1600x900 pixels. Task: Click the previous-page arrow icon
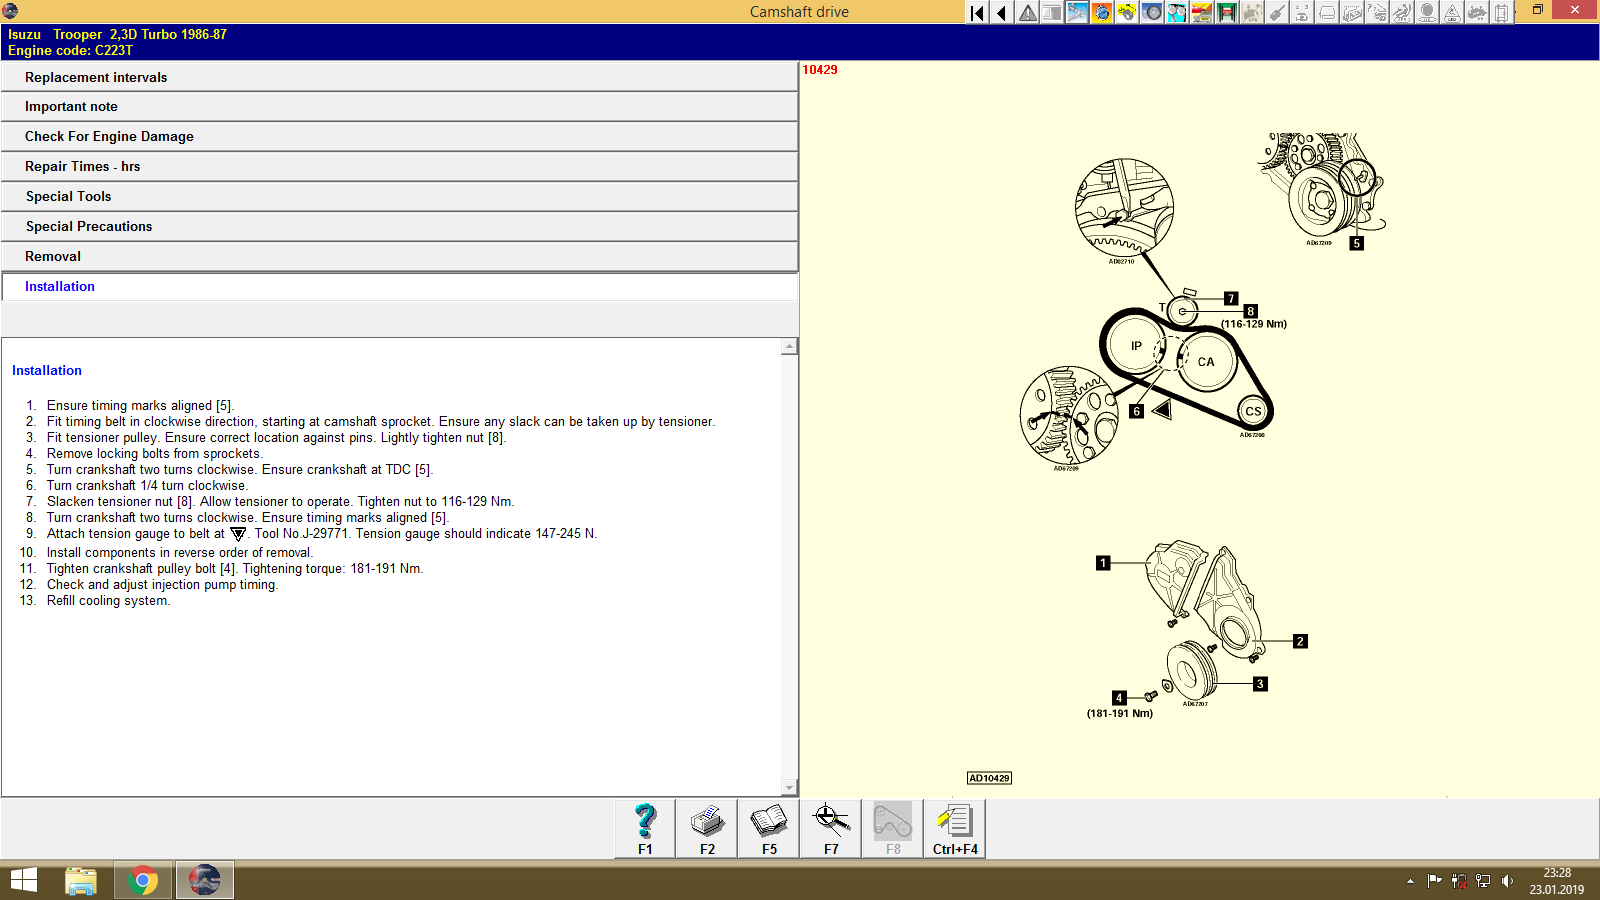click(x=1000, y=12)
